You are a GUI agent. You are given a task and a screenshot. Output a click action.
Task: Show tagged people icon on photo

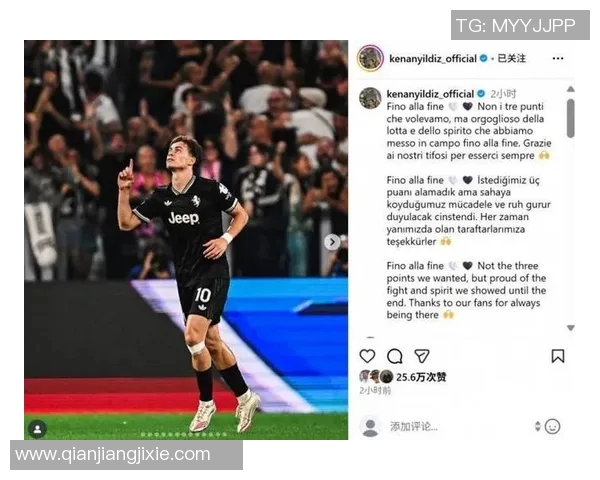(x=38, y=429)
